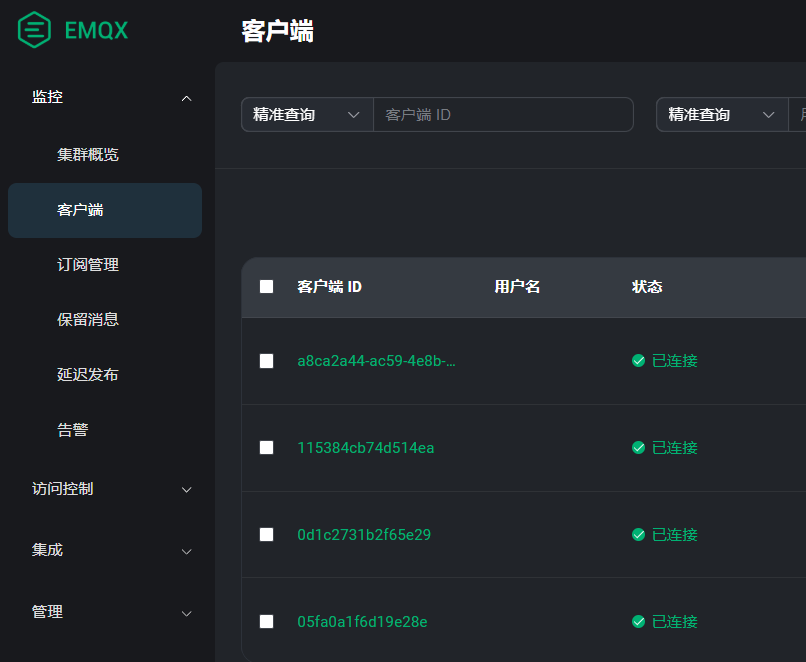Open the 精准查询 dropdown beside 客户端 ID

tap(306, 115)
